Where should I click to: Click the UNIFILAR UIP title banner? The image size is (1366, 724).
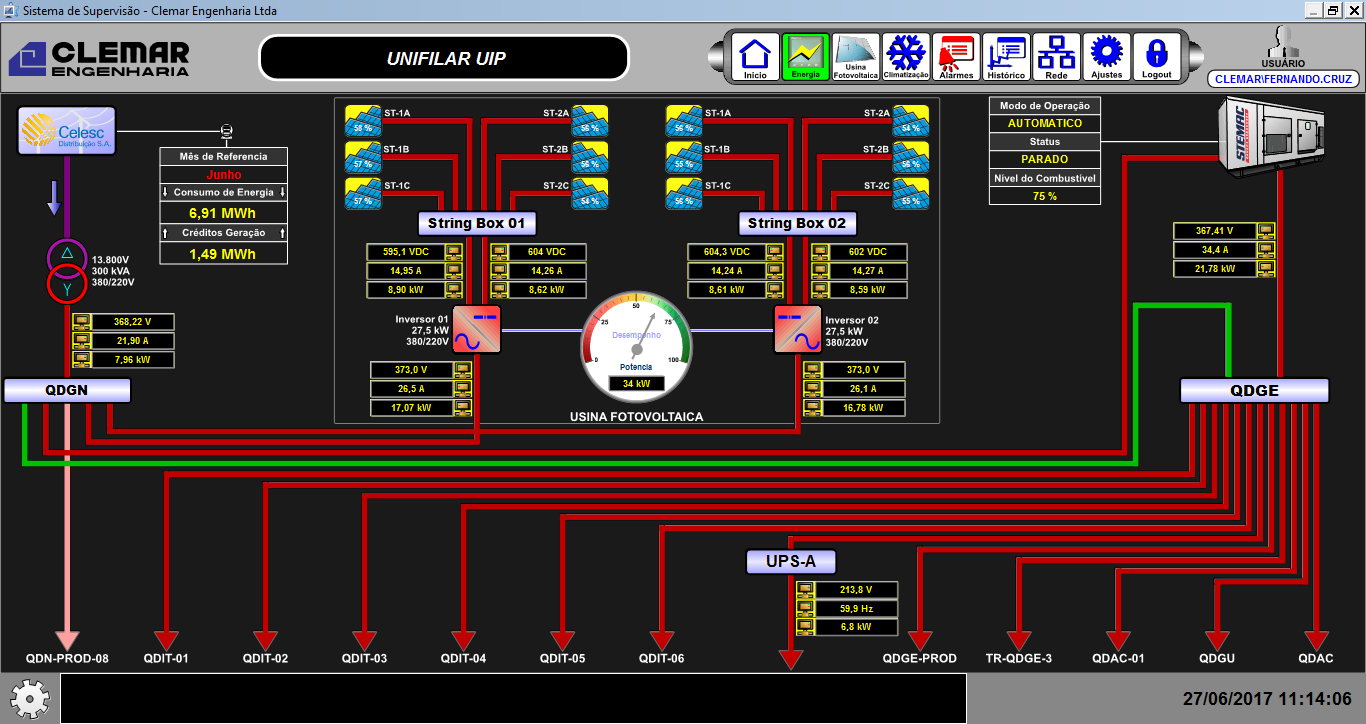[x=444, y=58]
